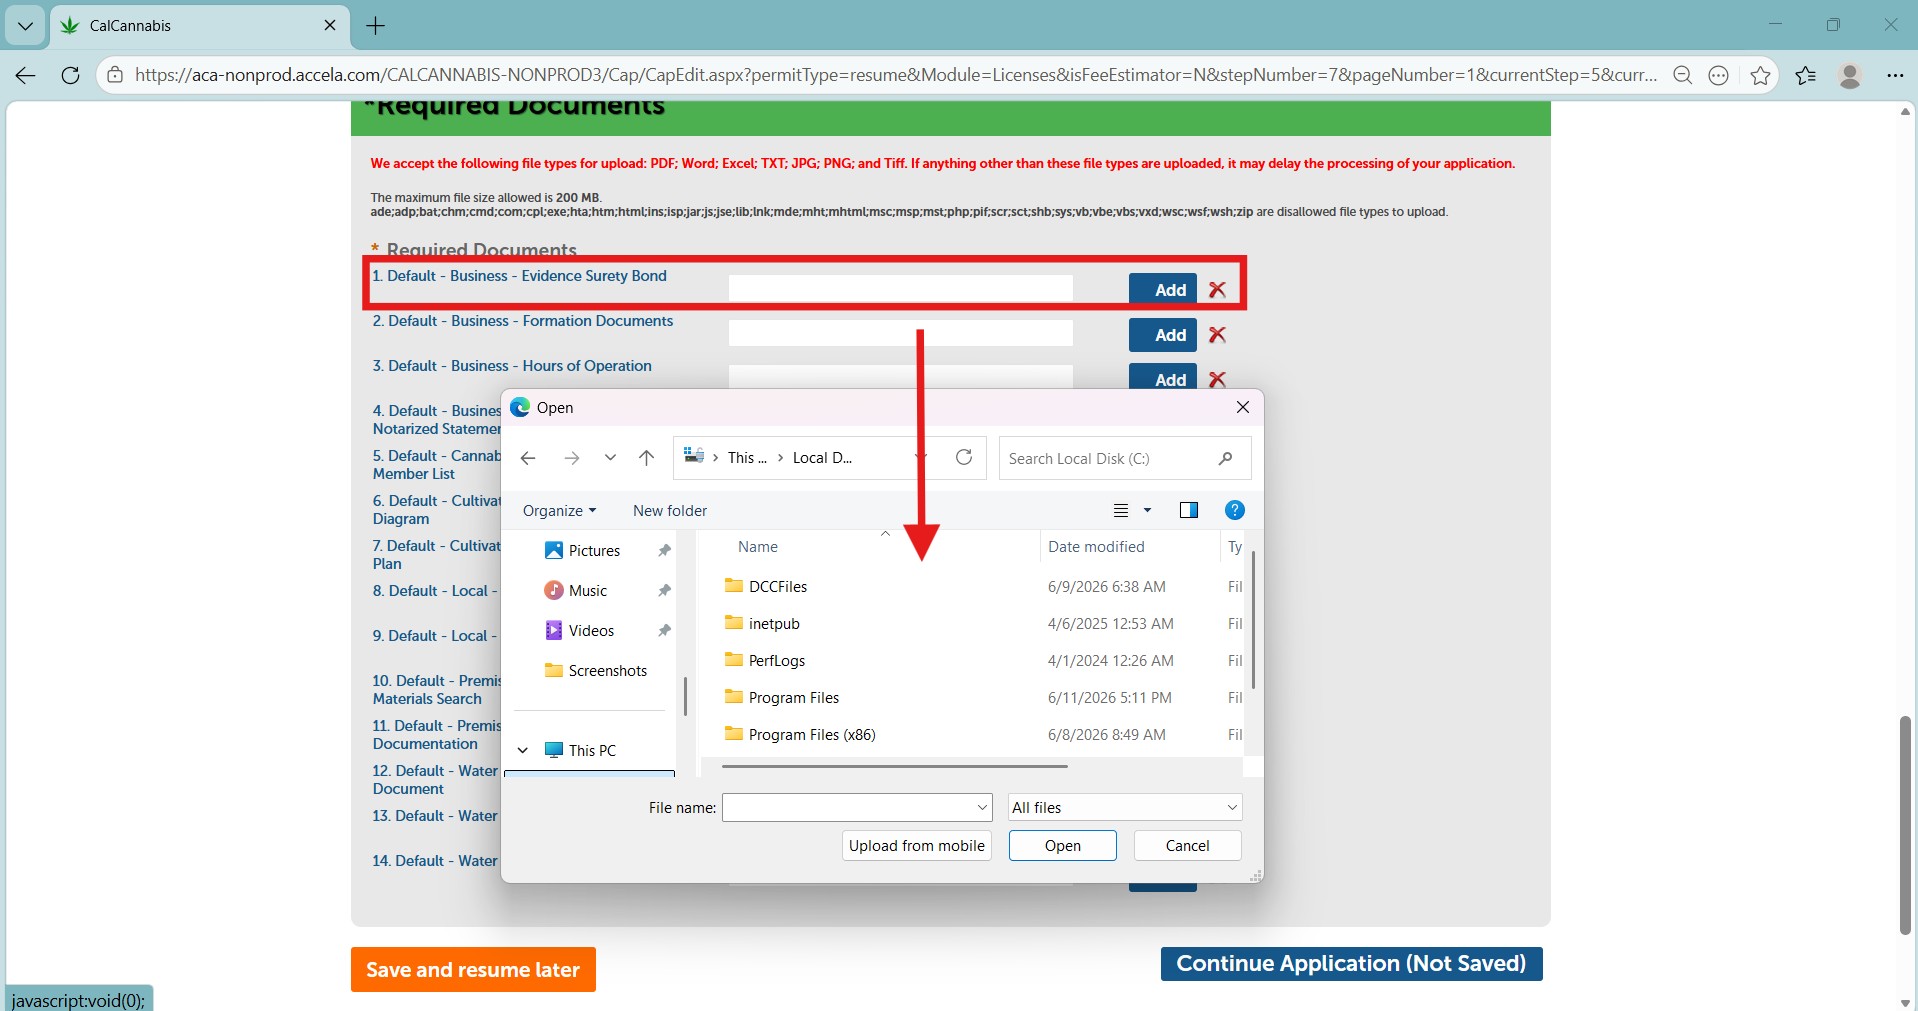
Task: Open the favorites list icon
Action: [1806, 75]
